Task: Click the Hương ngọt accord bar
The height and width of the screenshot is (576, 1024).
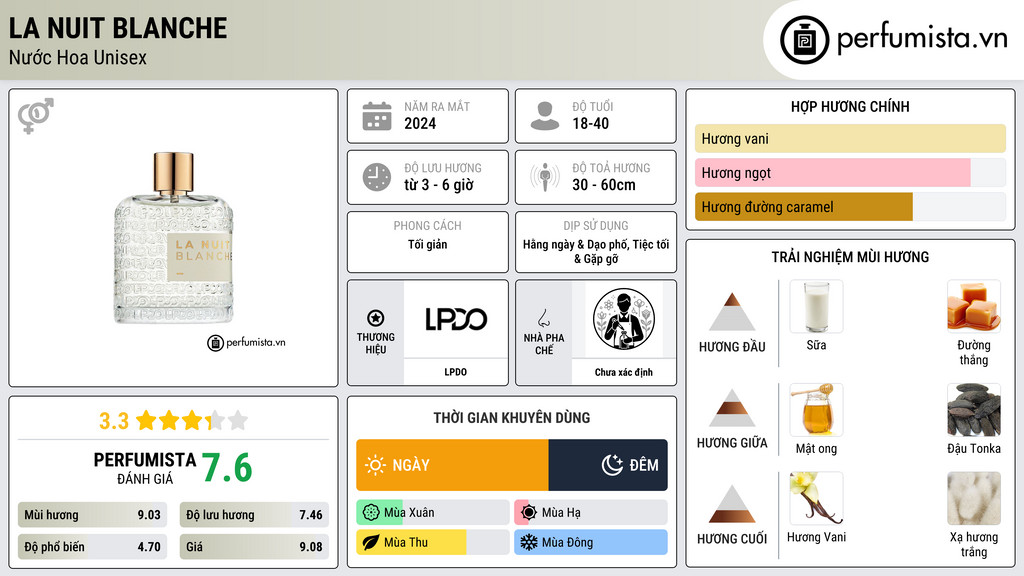Action: [x=850, y=172]
